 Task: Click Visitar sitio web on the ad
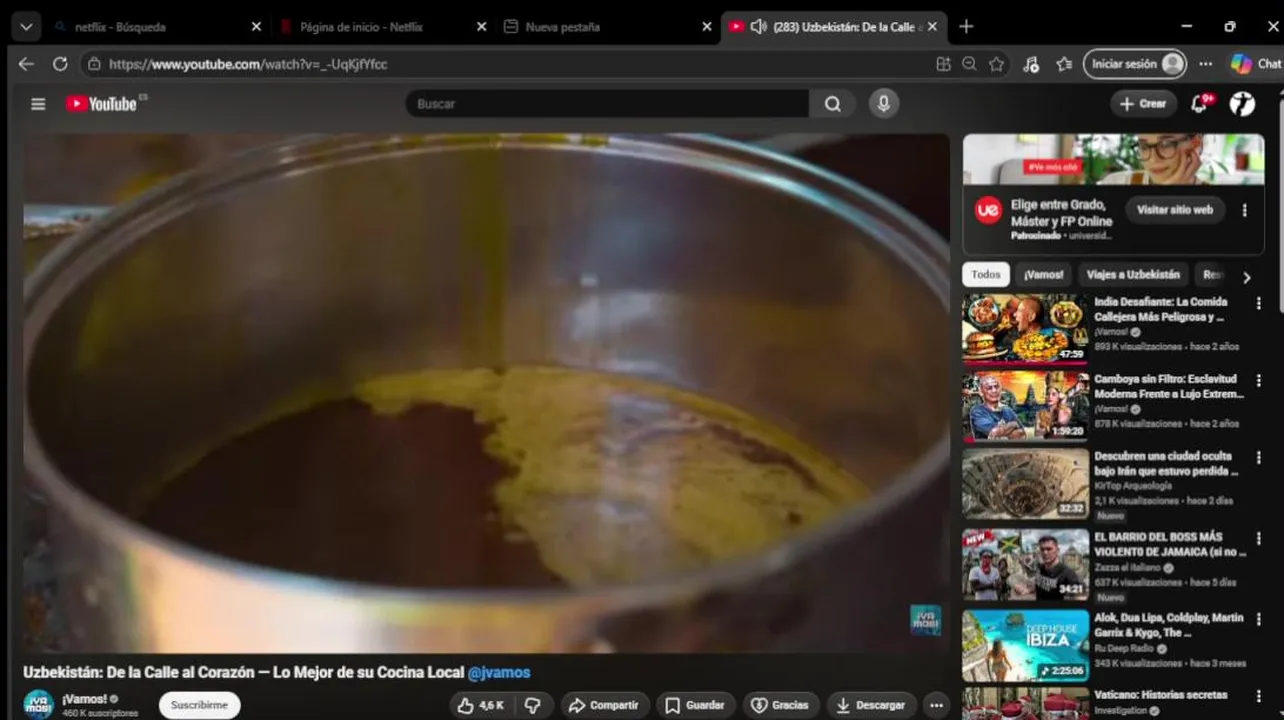click(1175, 210)
